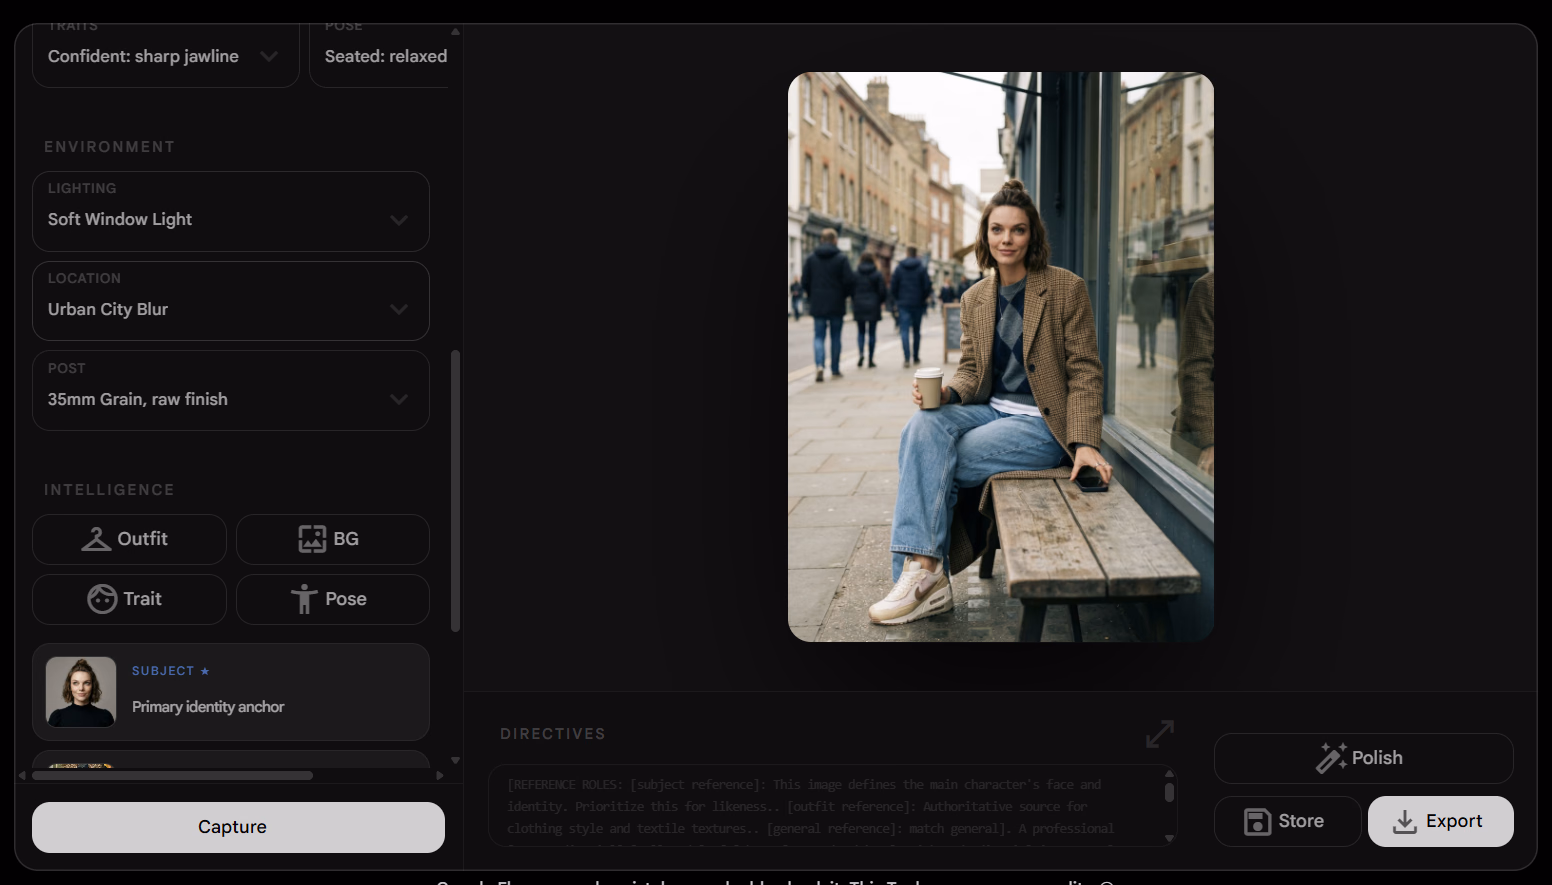The height and width of the screenshot is (885, 1552).
Task: Click the BG button label
Action: (346, 539)
